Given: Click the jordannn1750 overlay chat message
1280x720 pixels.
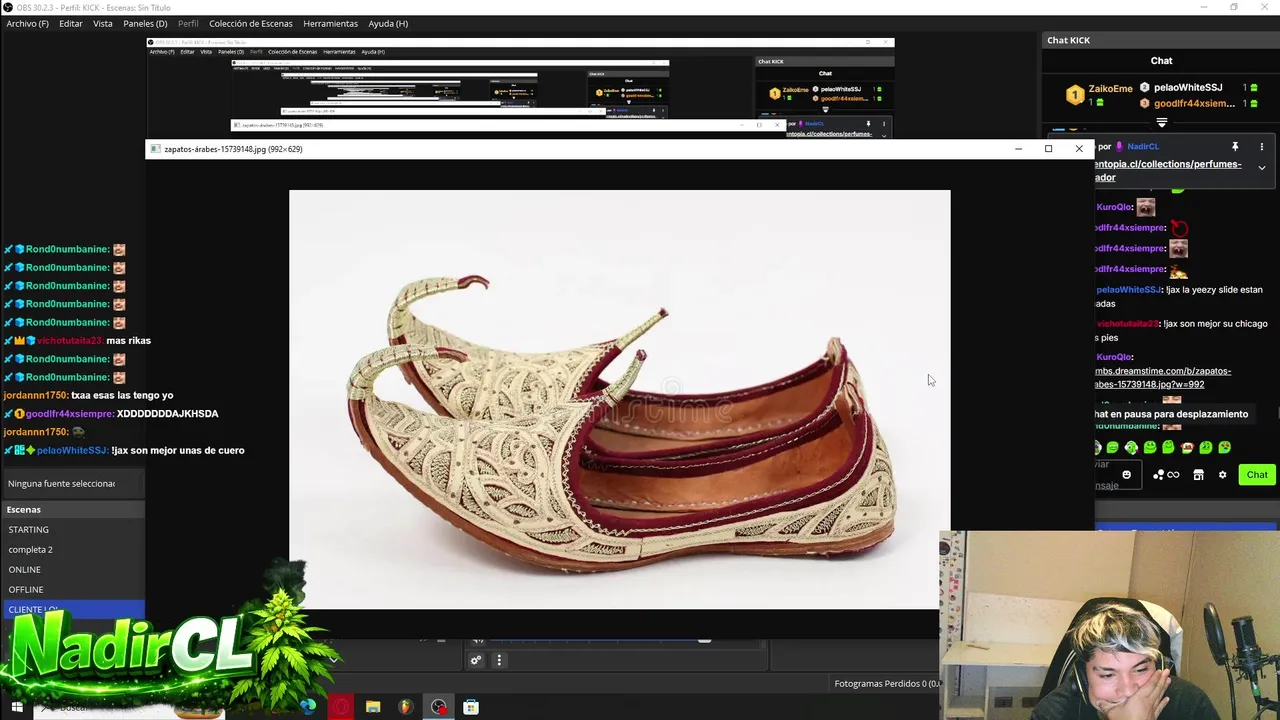Looking at the screenshot, I should [88, 395].
